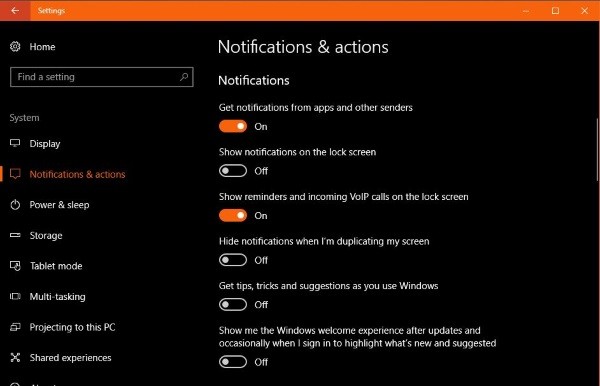Screen dimensions: 600x386
Task: Go to Power & sleep settings
Action: tap(59, 205)
